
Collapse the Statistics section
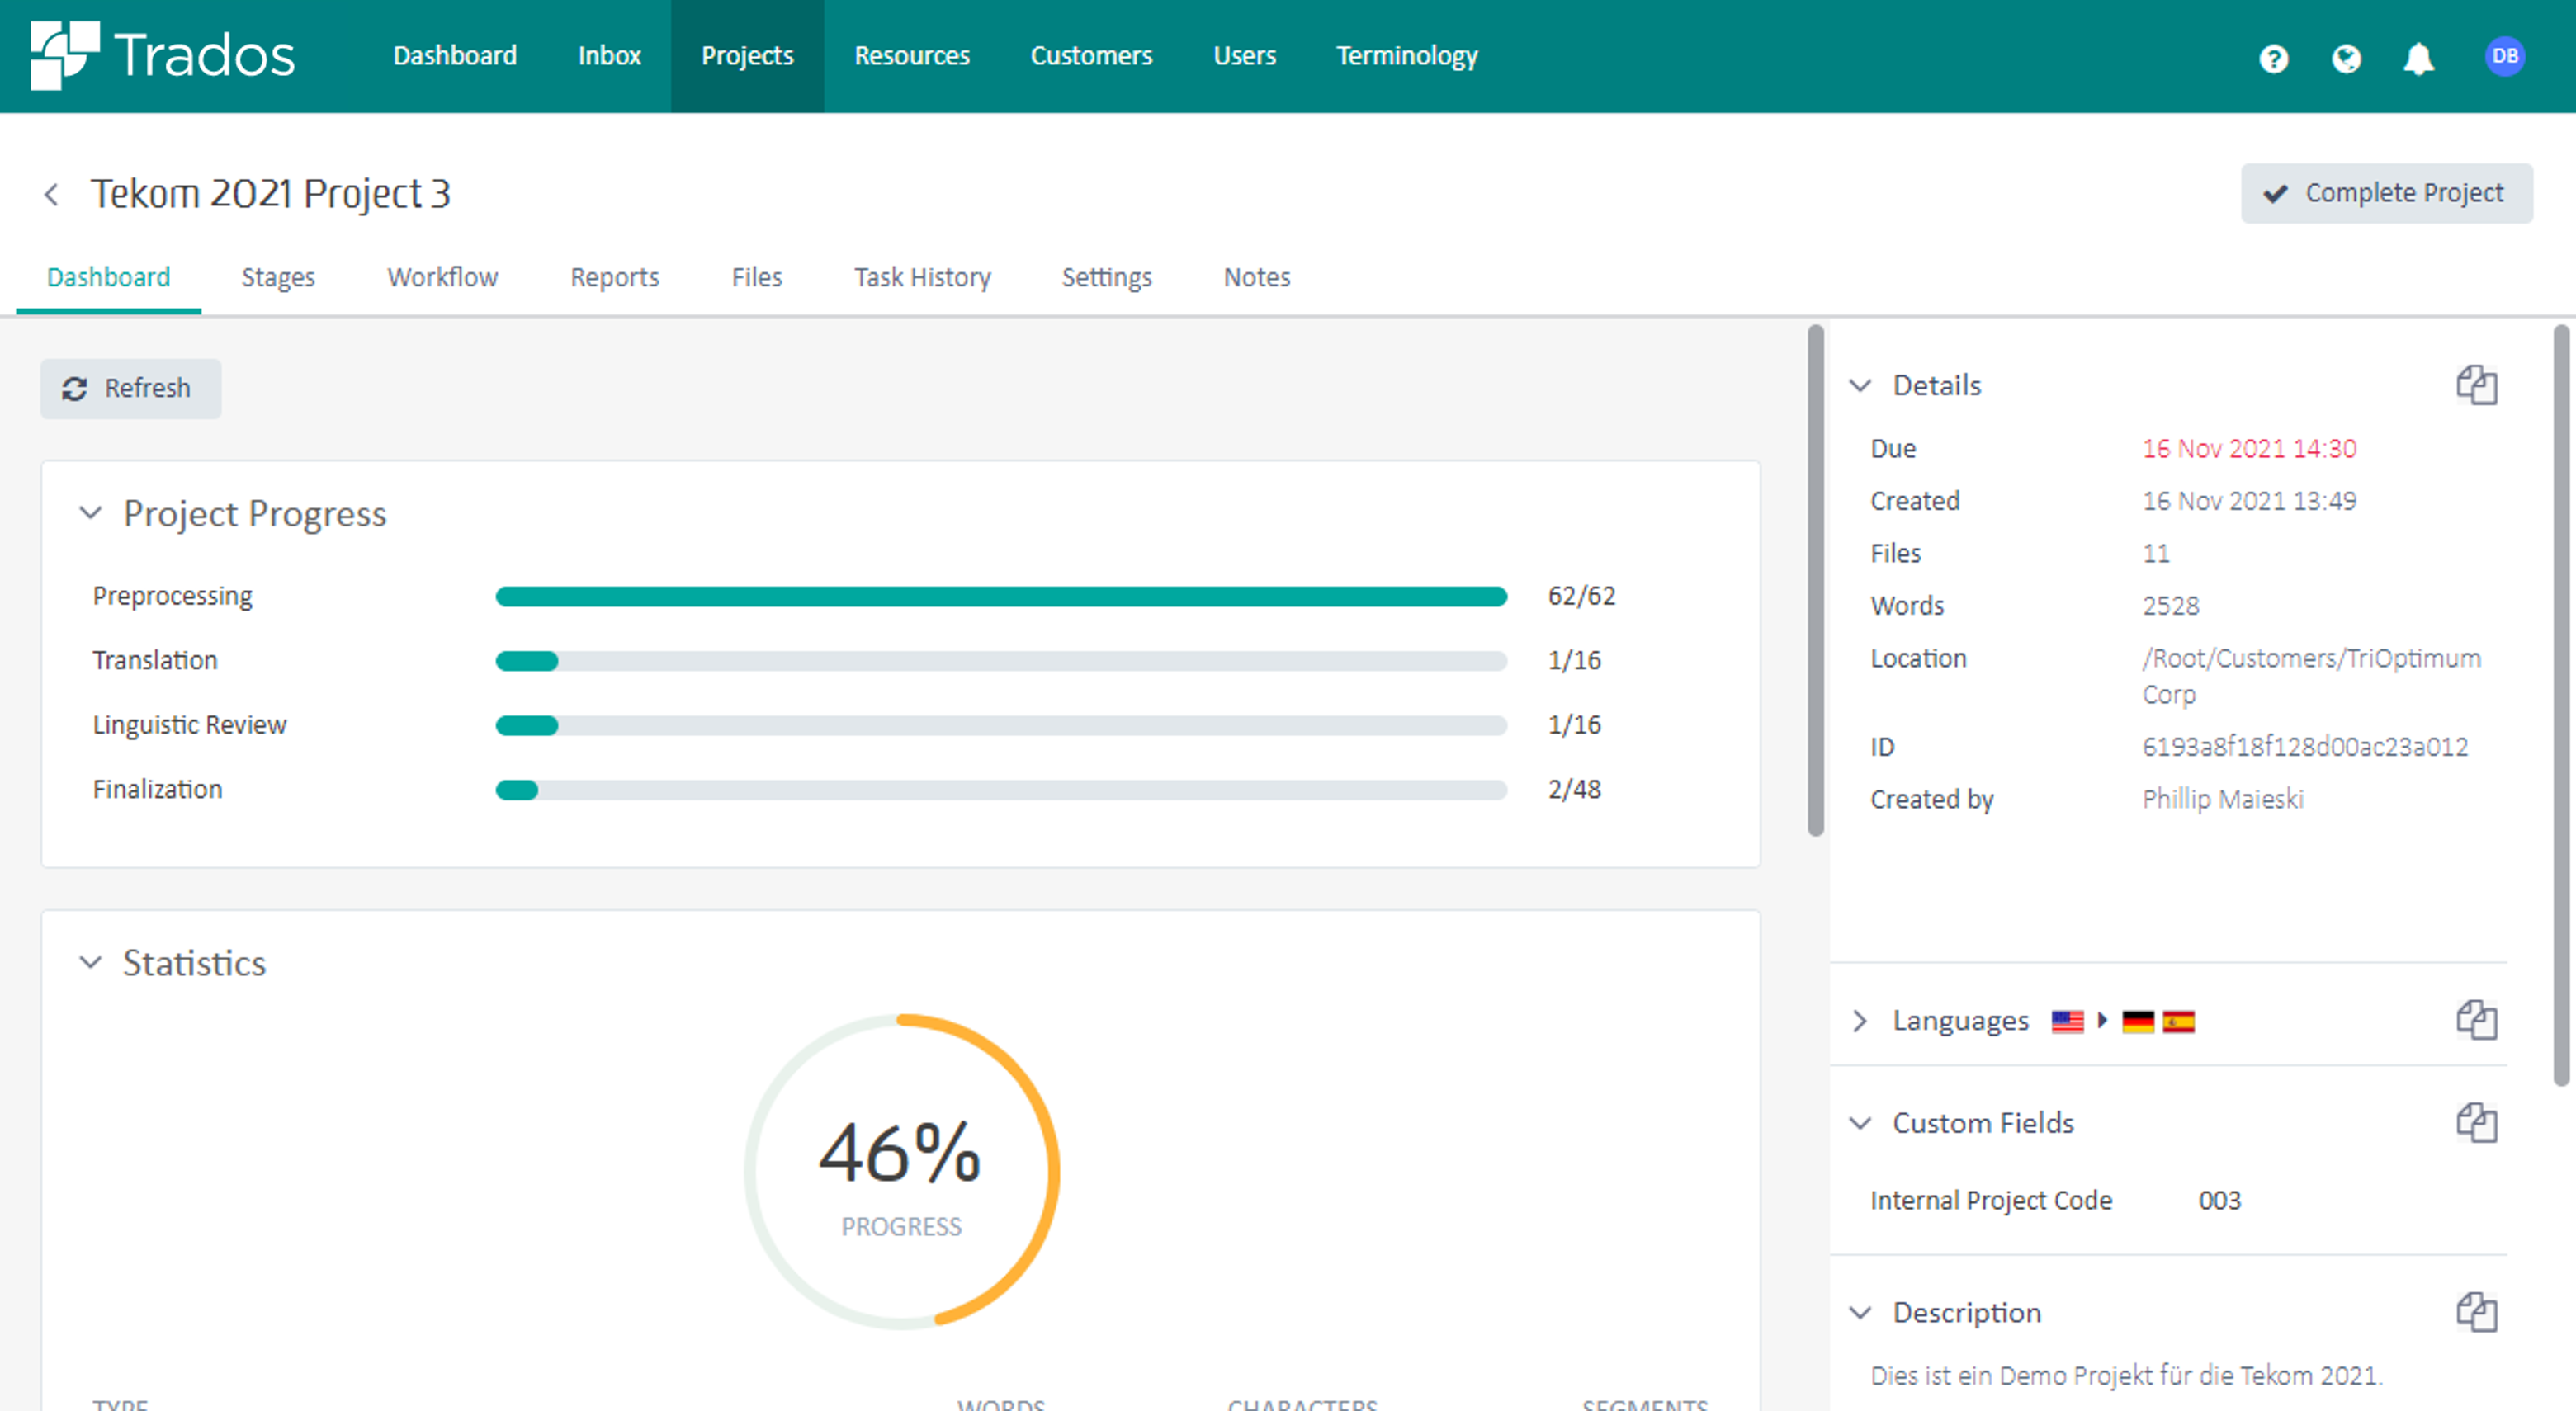[90, 962]
